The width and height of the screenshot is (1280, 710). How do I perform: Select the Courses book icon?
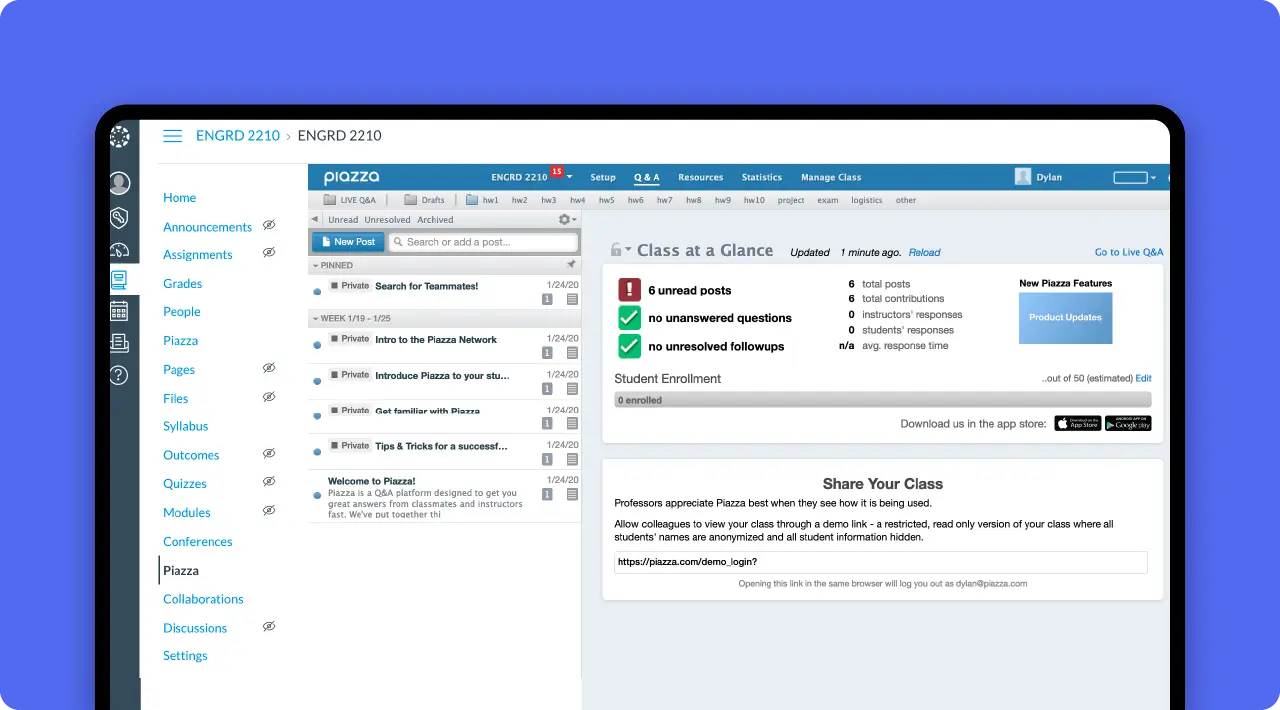click(119, 279)
